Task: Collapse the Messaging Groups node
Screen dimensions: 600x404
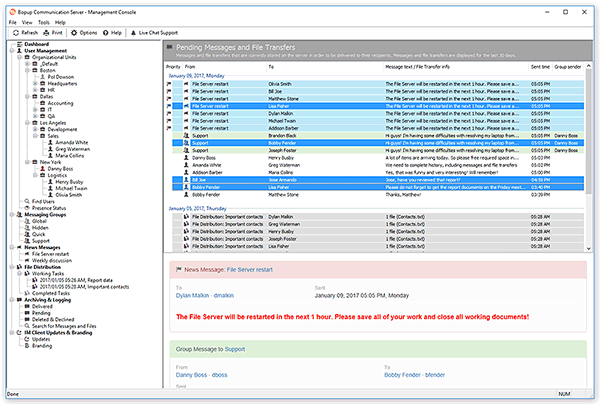Action: click(x=12, y=215)
